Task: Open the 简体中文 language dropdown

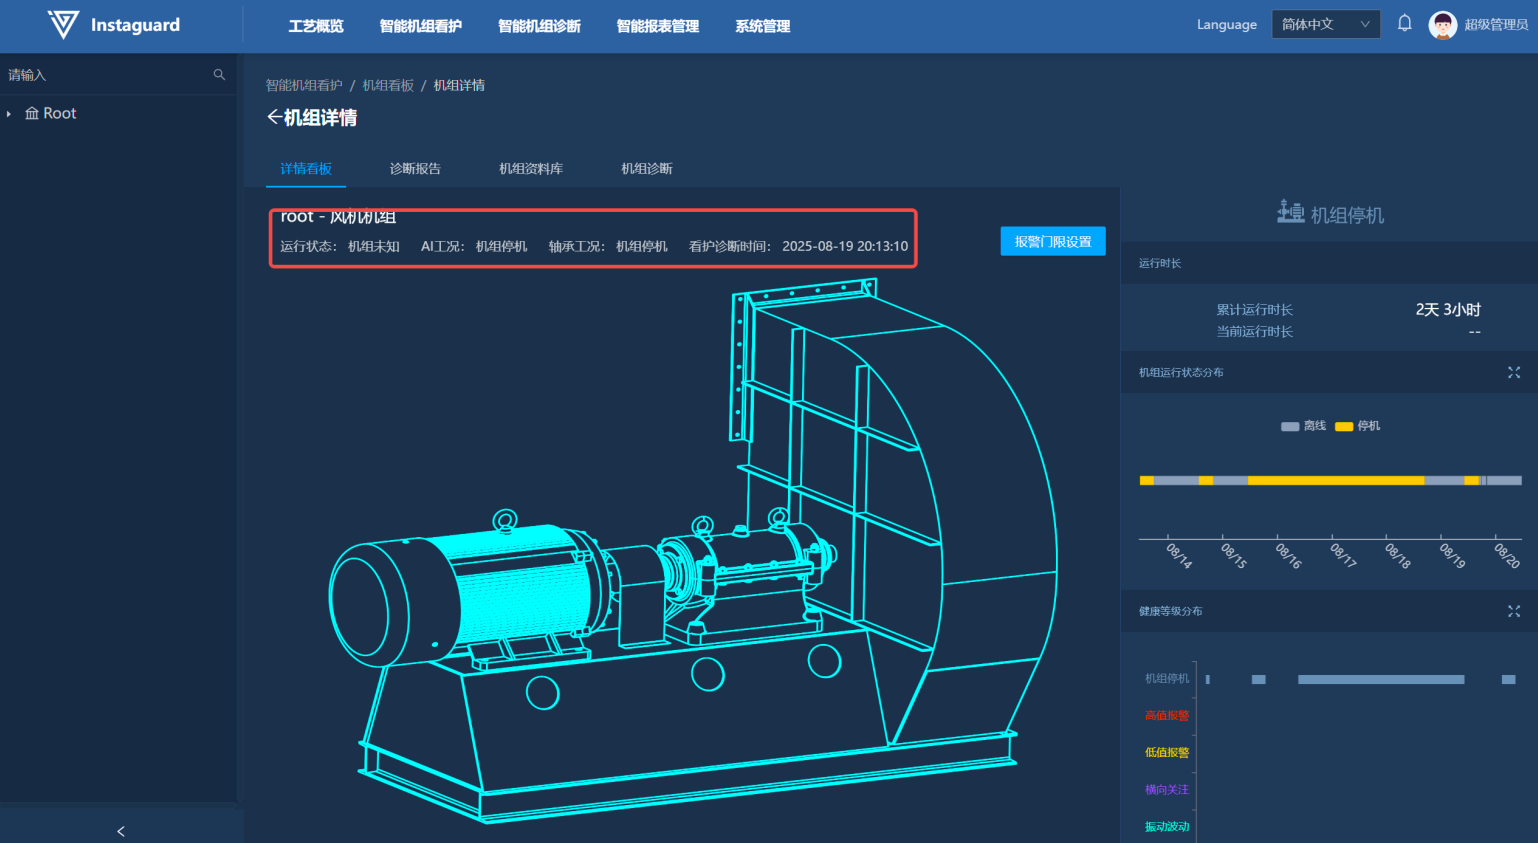Action: pos(1325,24)
